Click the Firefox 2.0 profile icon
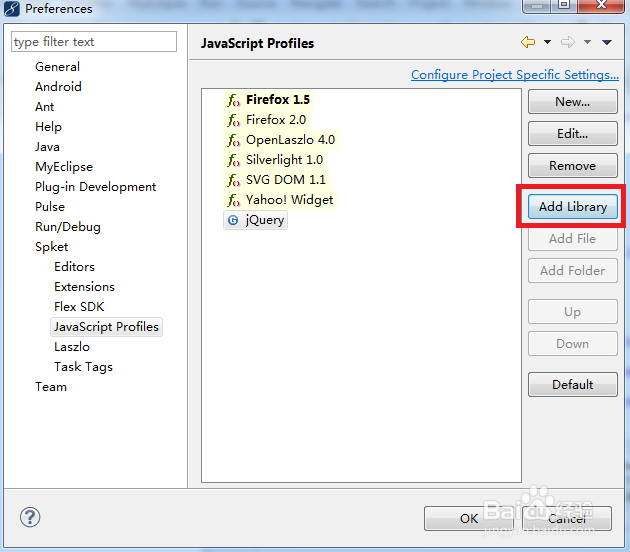 233,120
